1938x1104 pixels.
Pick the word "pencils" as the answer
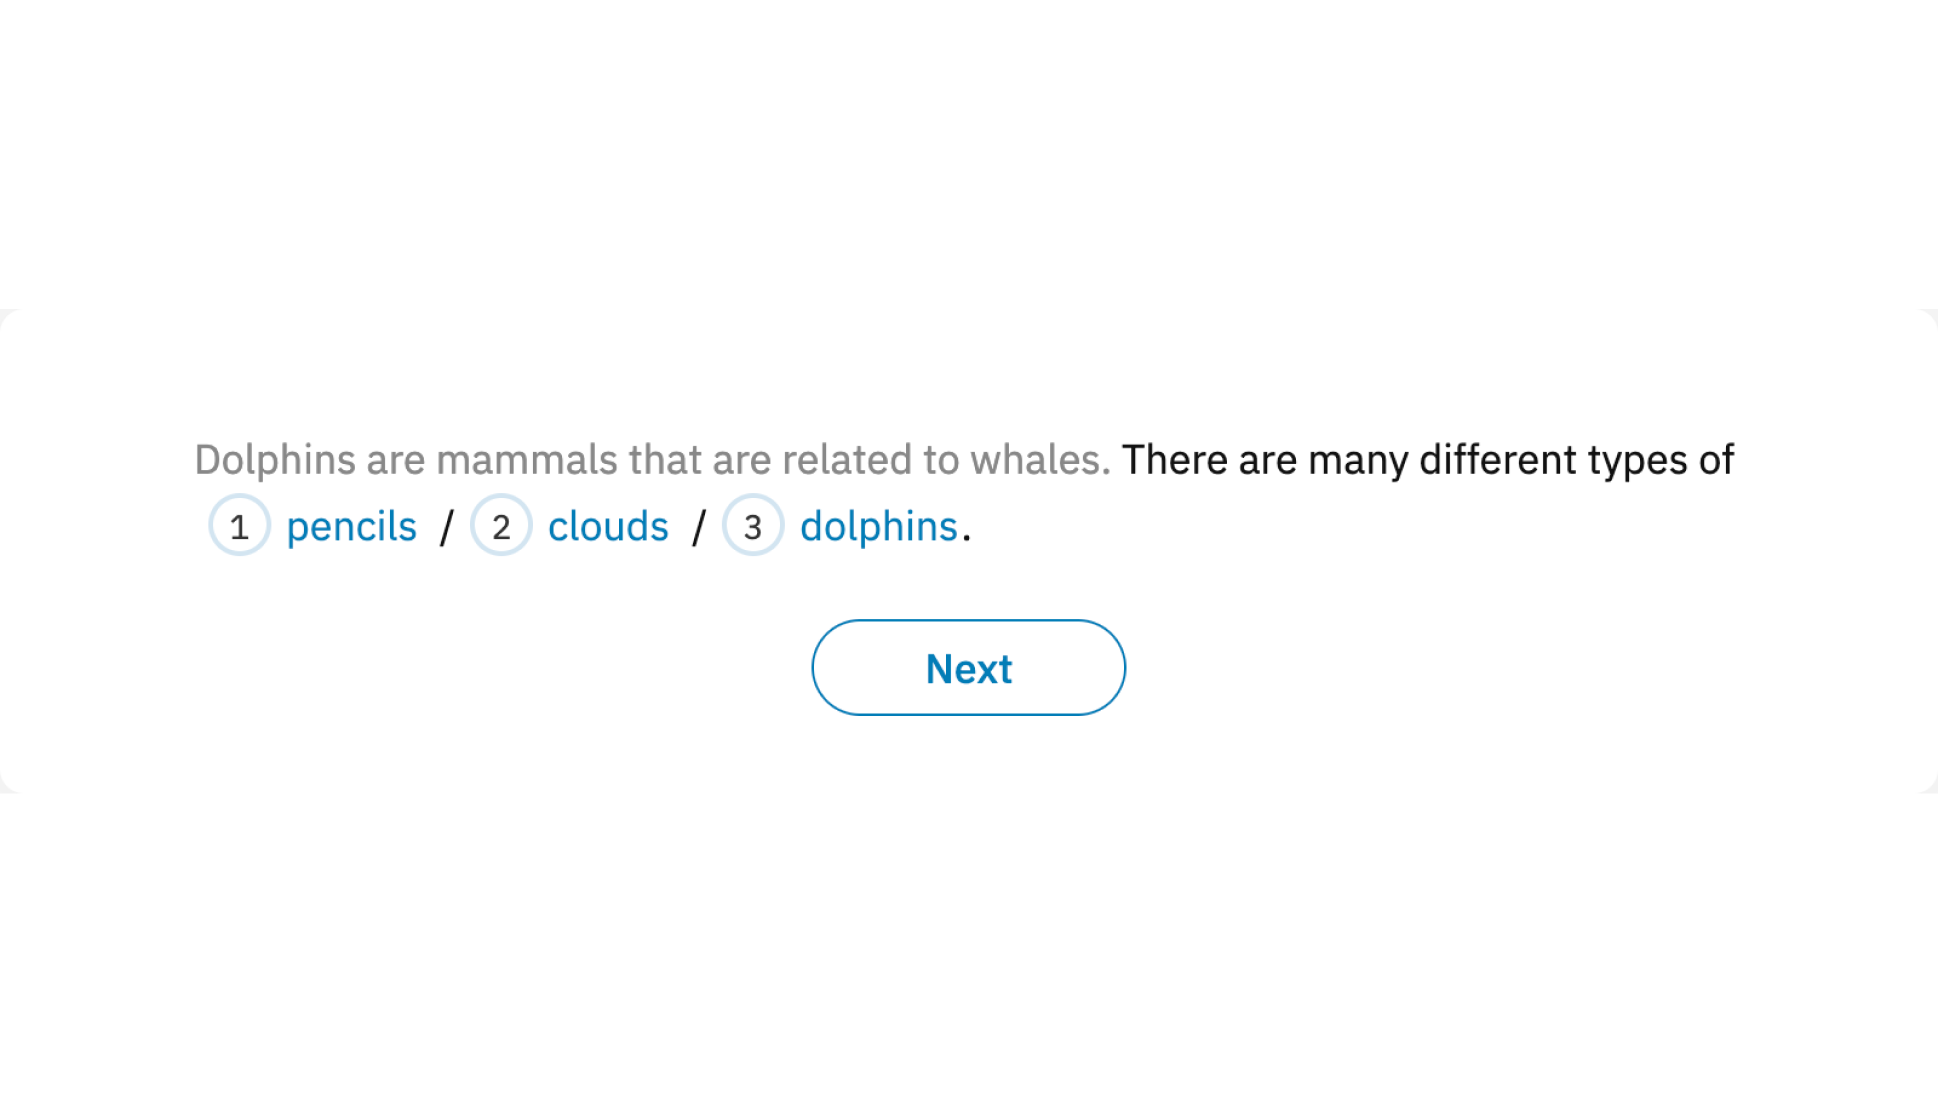coord(351,526)
